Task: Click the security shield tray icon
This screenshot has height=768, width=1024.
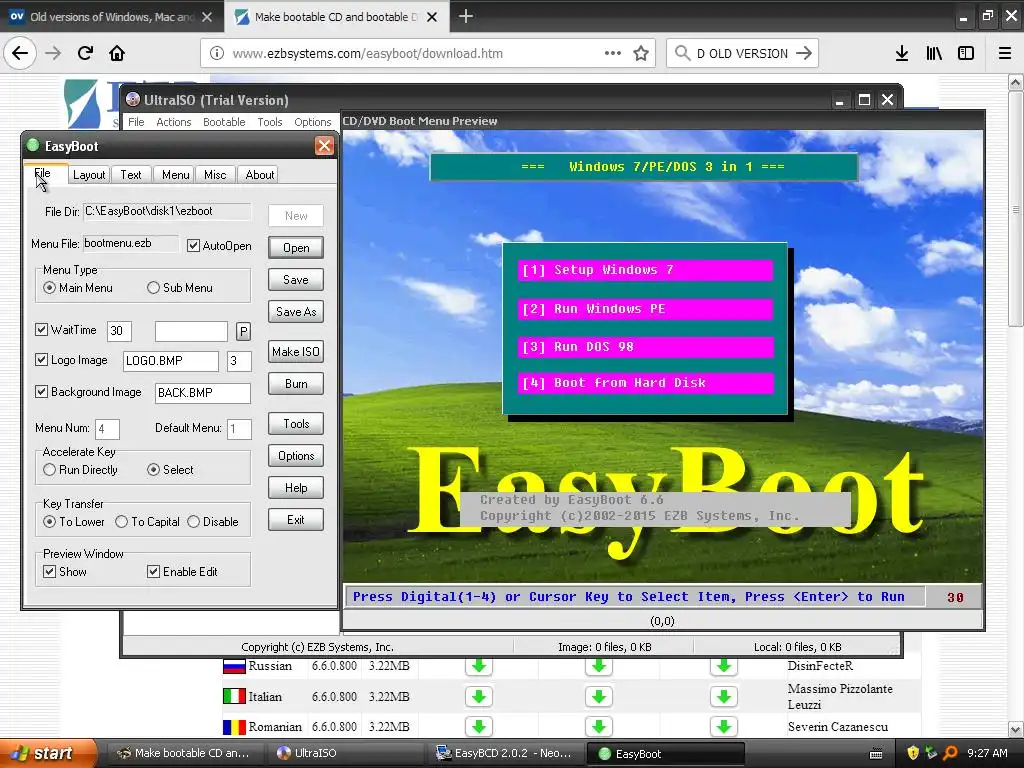Action: 913,753
